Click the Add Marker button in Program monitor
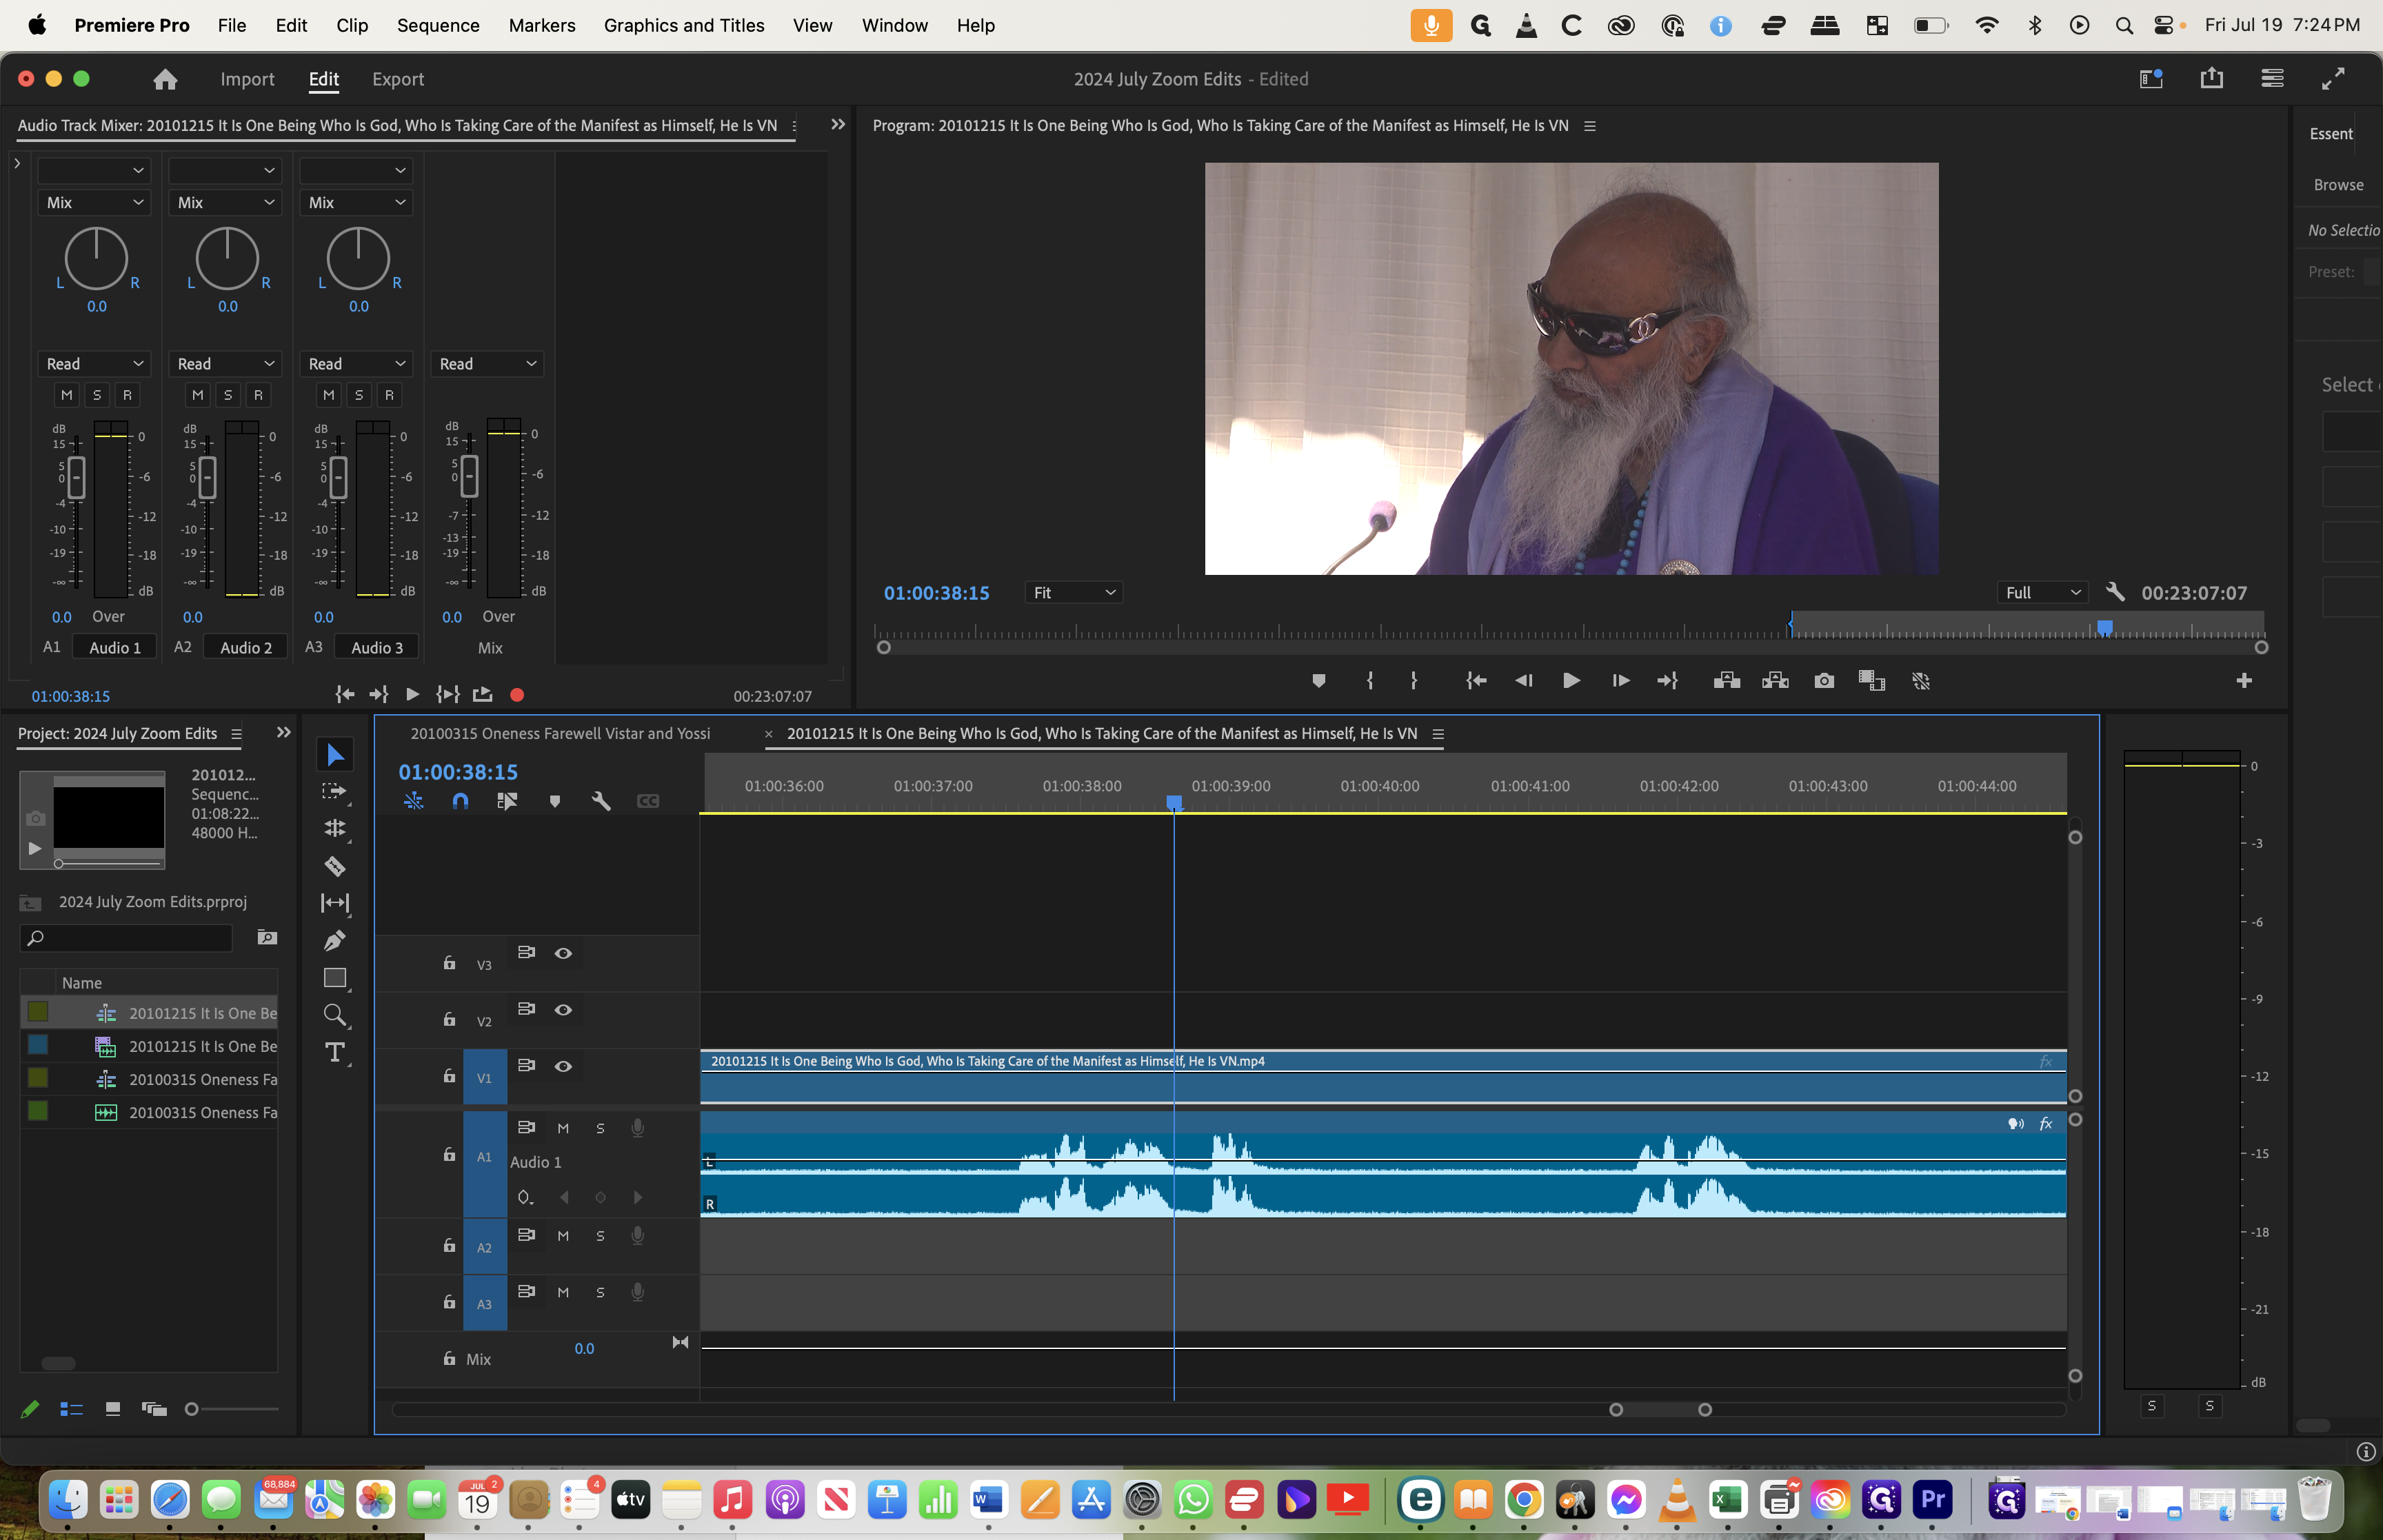 [1318, 681]
